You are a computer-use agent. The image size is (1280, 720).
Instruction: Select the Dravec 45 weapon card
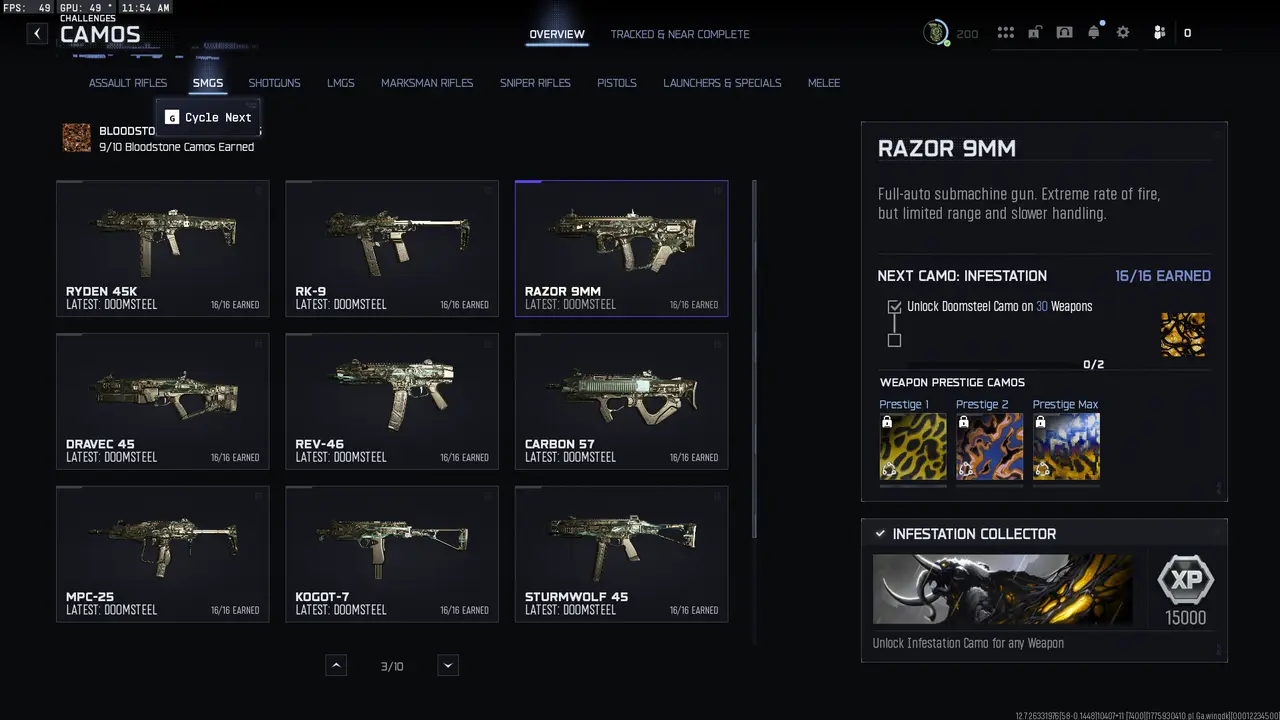pyautogui.click(x=163, y=401)
